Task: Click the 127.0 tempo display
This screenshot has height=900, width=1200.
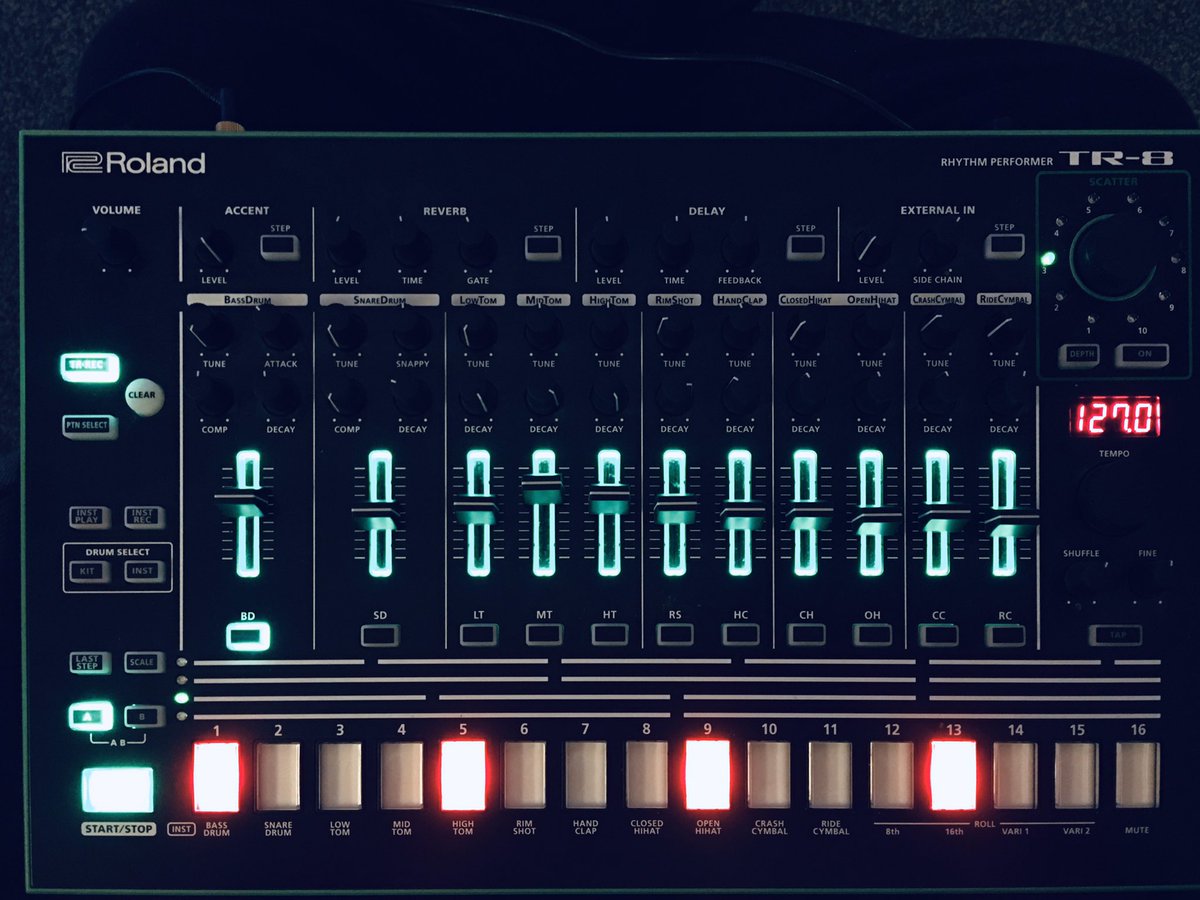Action: (1114, 417)
